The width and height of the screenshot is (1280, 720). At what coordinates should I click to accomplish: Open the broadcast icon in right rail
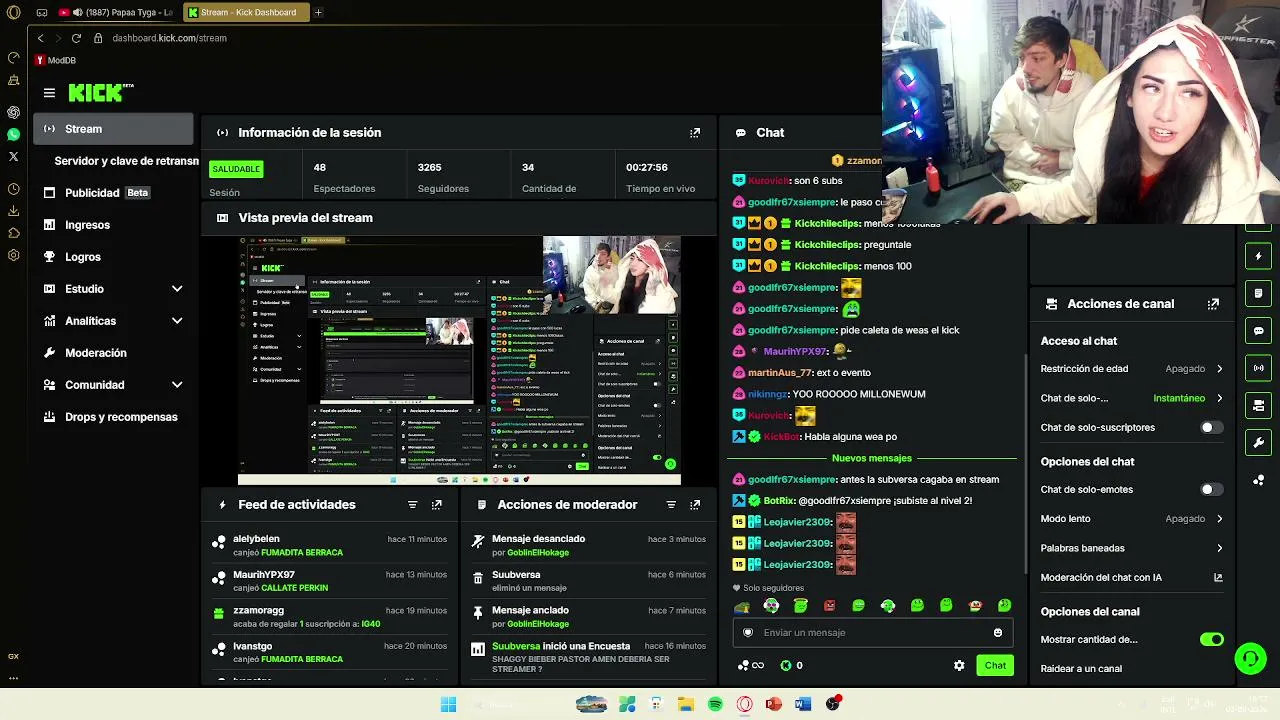click(1259, 368)
